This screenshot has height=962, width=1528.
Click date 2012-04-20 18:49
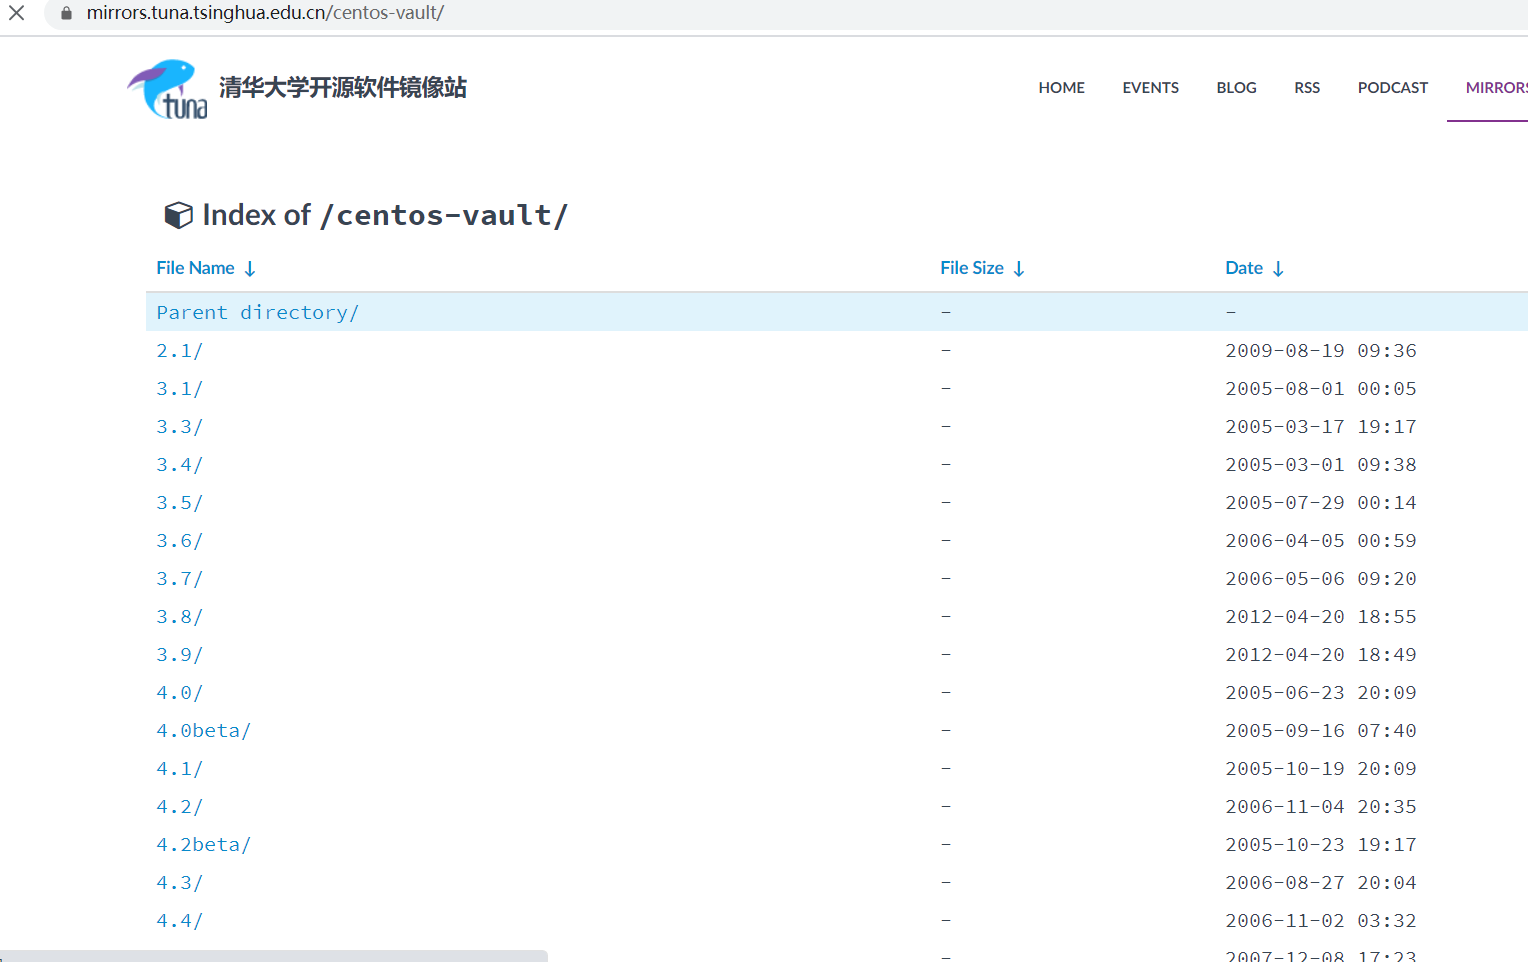coord(1320,655)
